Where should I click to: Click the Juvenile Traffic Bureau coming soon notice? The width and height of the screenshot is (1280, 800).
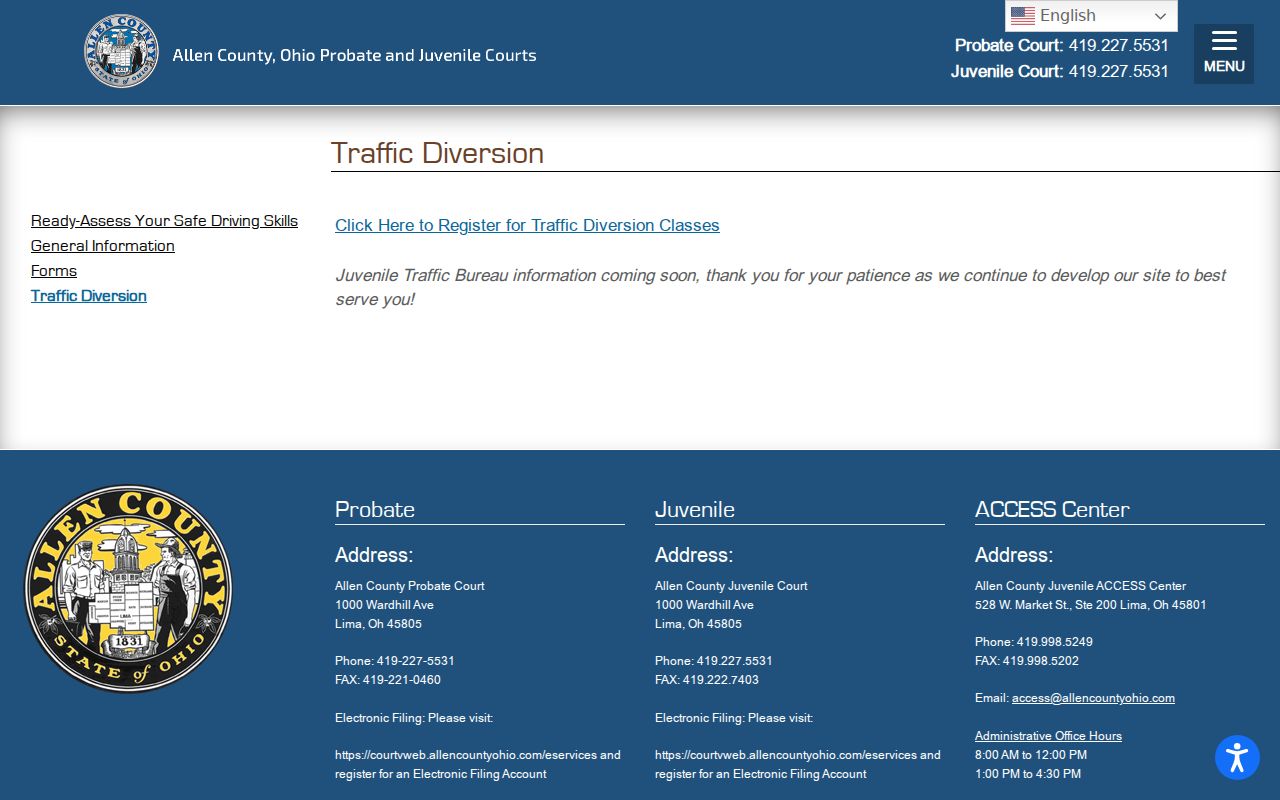pyautogui.click(x=781, y=287)
